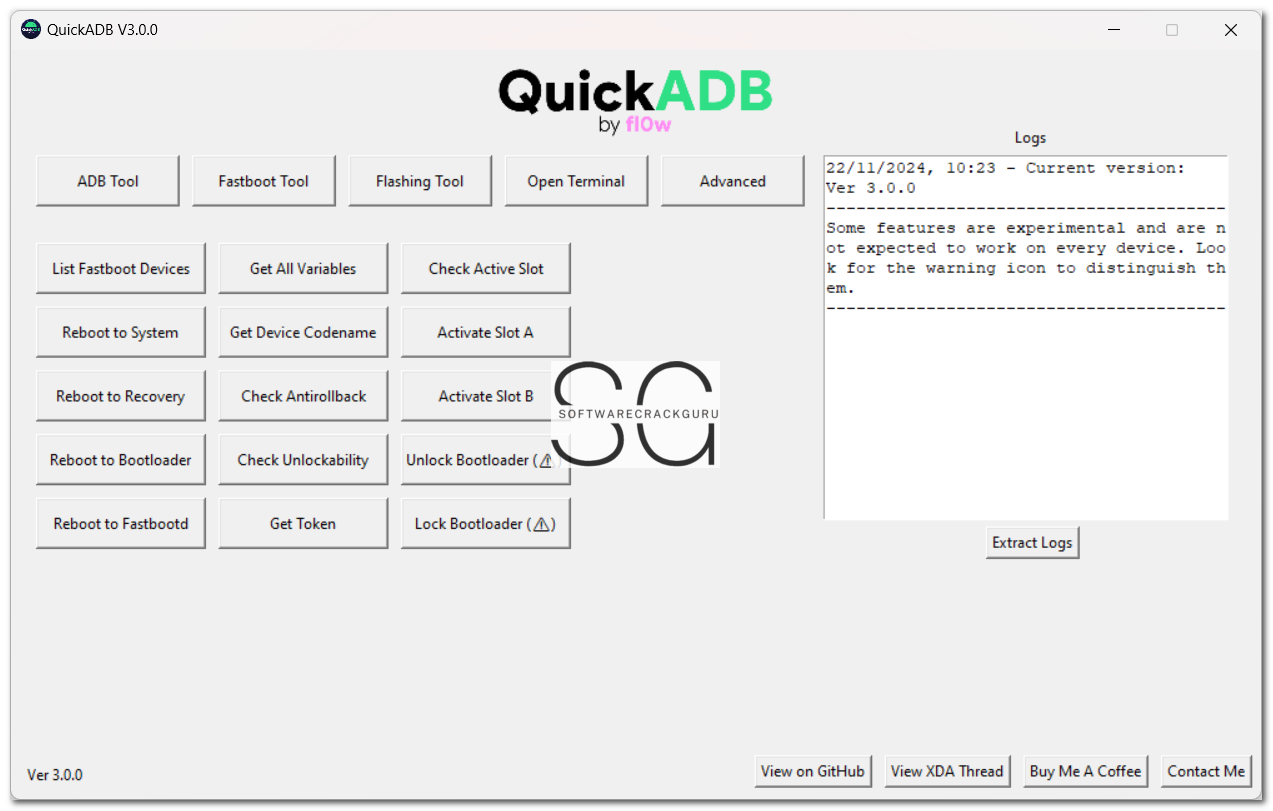
Task: Click inside the Logs text area
Action: click(x=1026, y=338)
